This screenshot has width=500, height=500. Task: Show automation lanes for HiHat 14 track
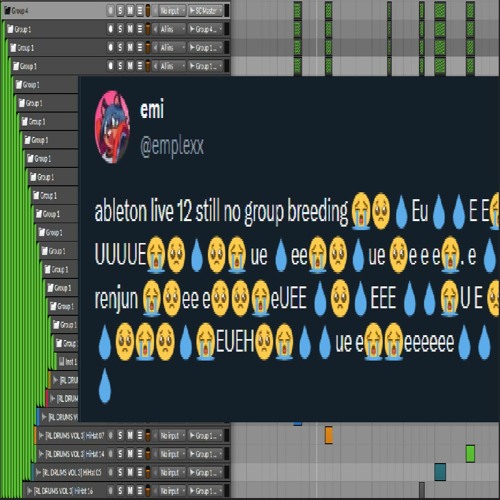140,454
